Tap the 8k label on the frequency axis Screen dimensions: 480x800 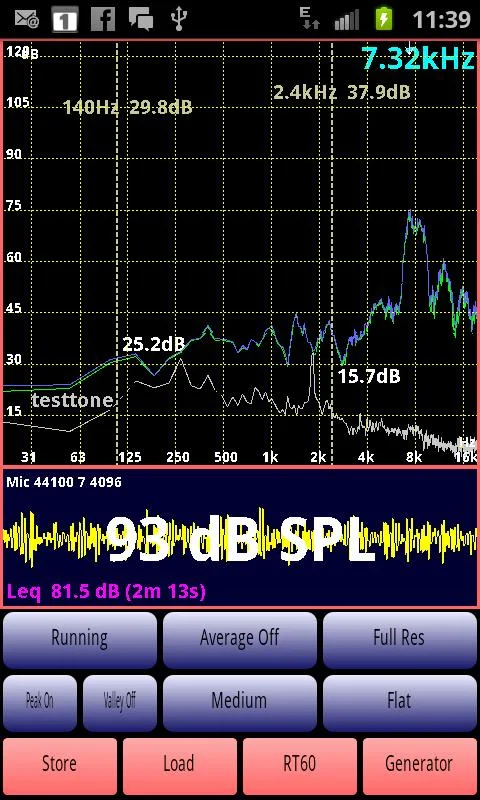click(414, 457)
